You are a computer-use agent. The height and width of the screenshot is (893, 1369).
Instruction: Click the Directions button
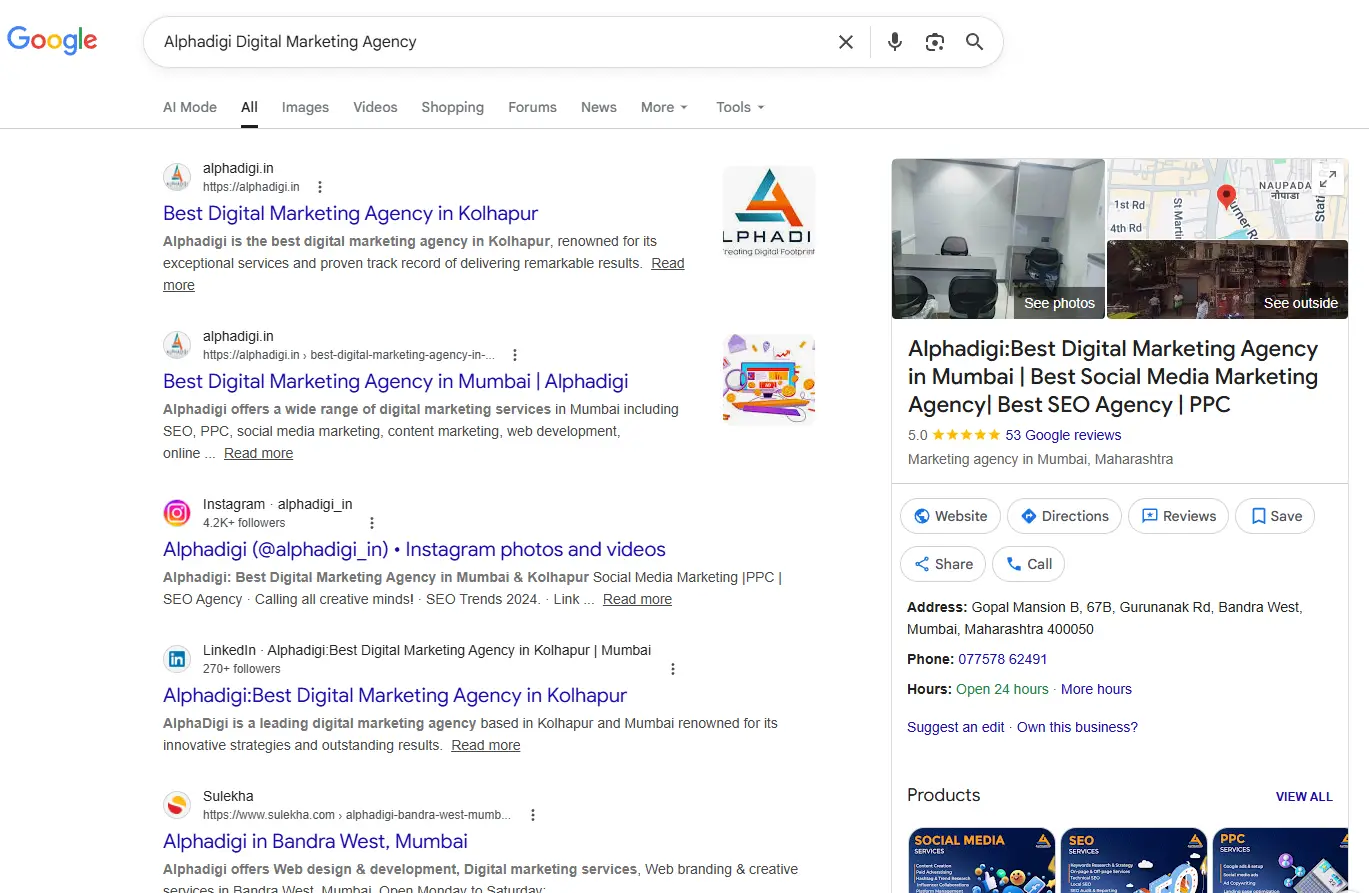tap(1064, 516)
